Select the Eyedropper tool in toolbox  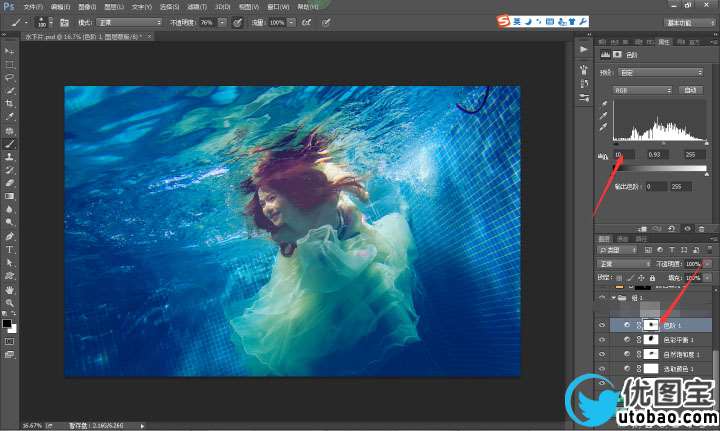coord(9,117)
